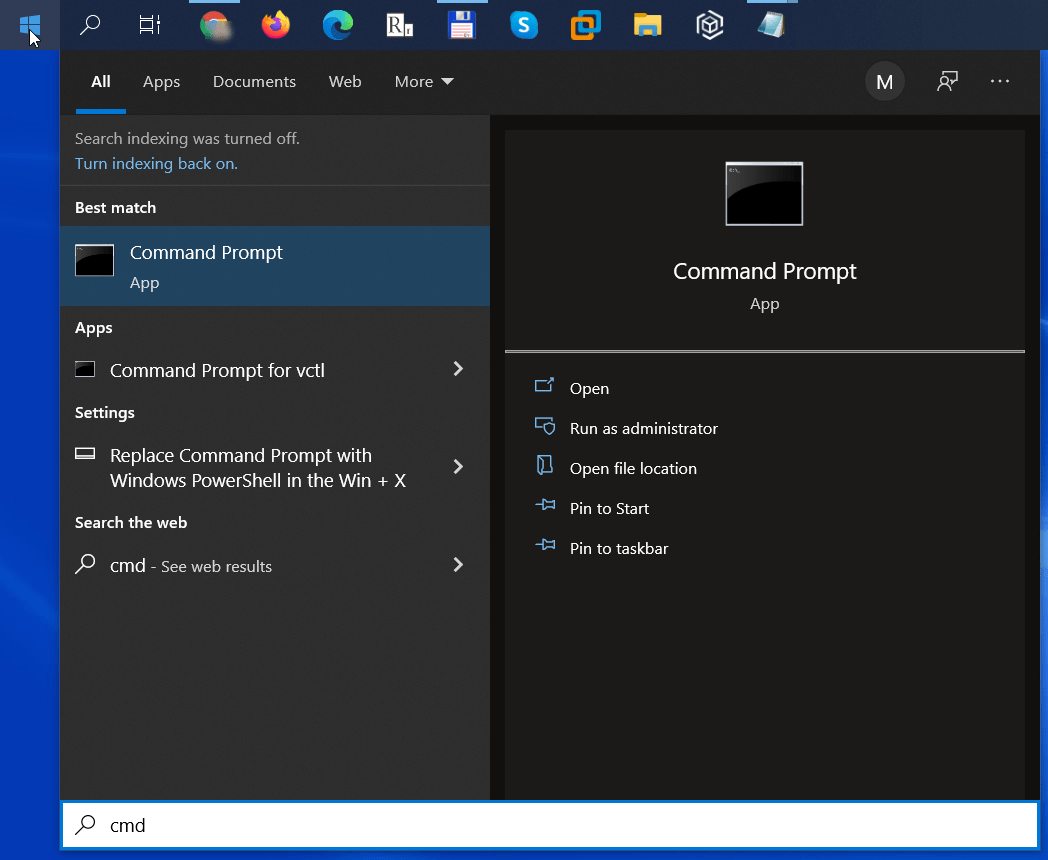This screenshot has height=860, width=1048.
Task: Open Skype from the taskbar
Action: point(524,25)
